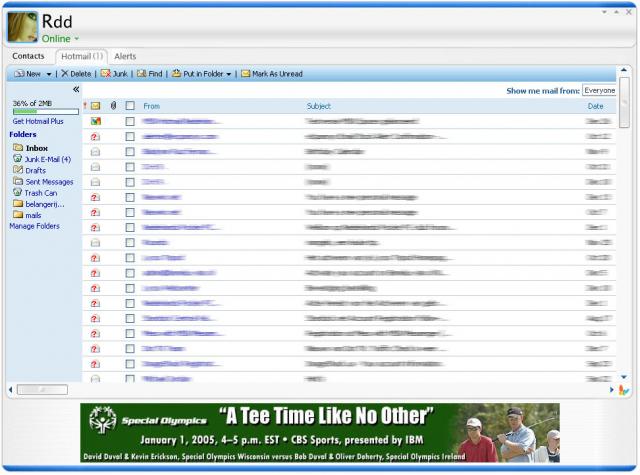
Task: Click the Get Hotmail Plus link
Action: click(x=38, y=121)
